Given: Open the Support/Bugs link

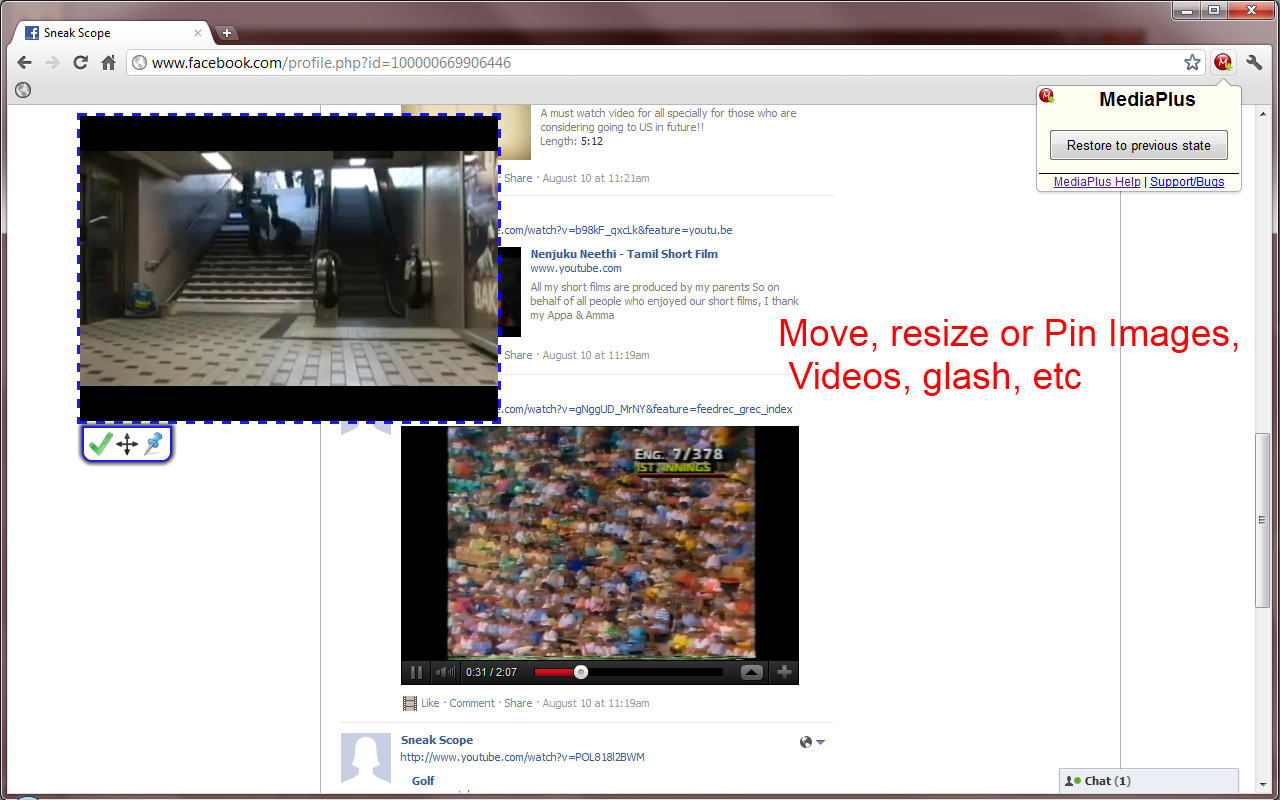Looking at the screenshot, I should (x=1187, y=182).
